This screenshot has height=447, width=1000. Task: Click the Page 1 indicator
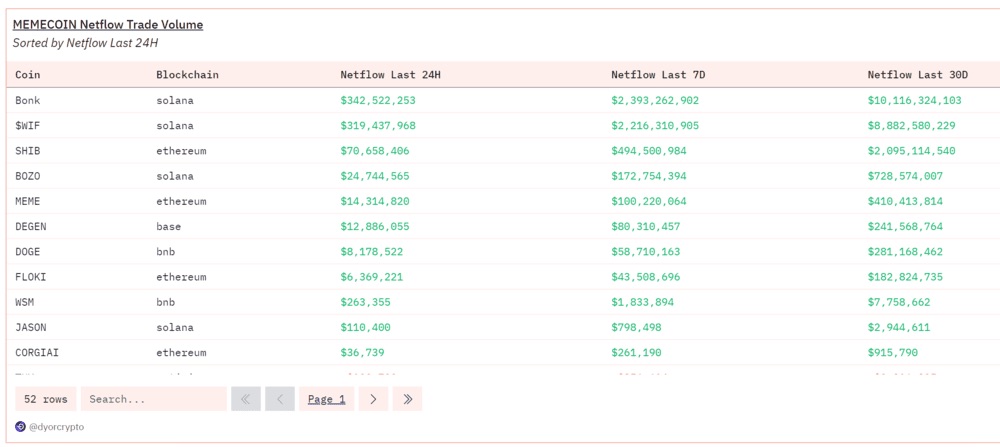(326, 399)
